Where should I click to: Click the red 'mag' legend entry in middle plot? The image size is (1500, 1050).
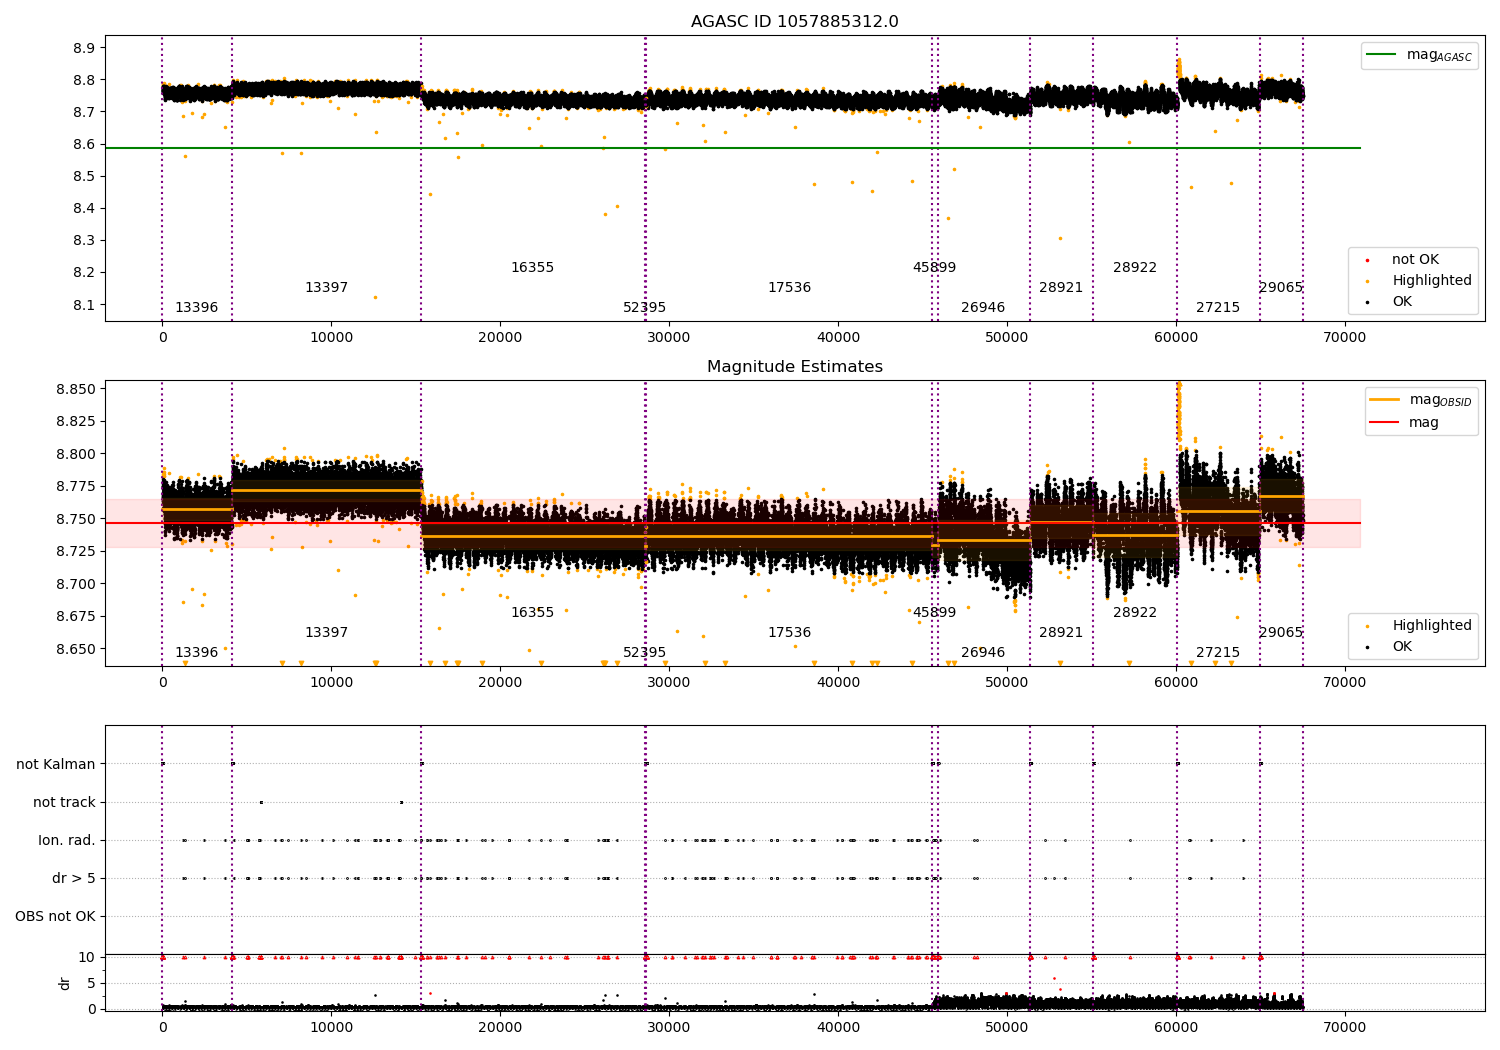[1405, 423]
